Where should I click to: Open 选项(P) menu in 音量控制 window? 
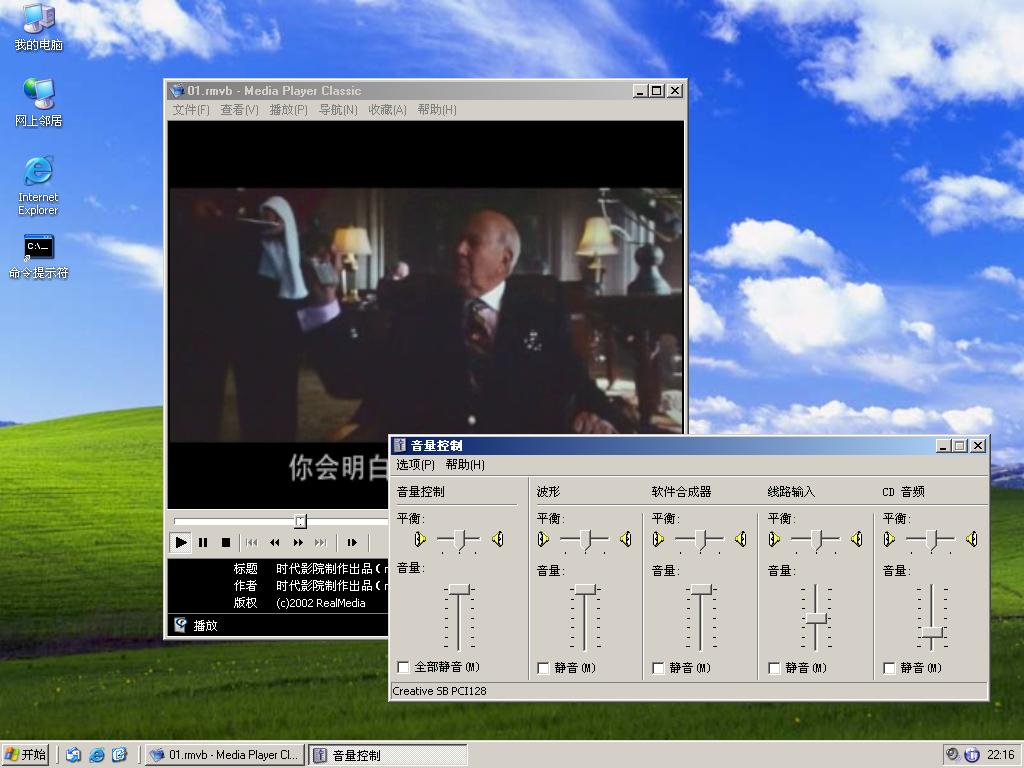coord(415,464)
